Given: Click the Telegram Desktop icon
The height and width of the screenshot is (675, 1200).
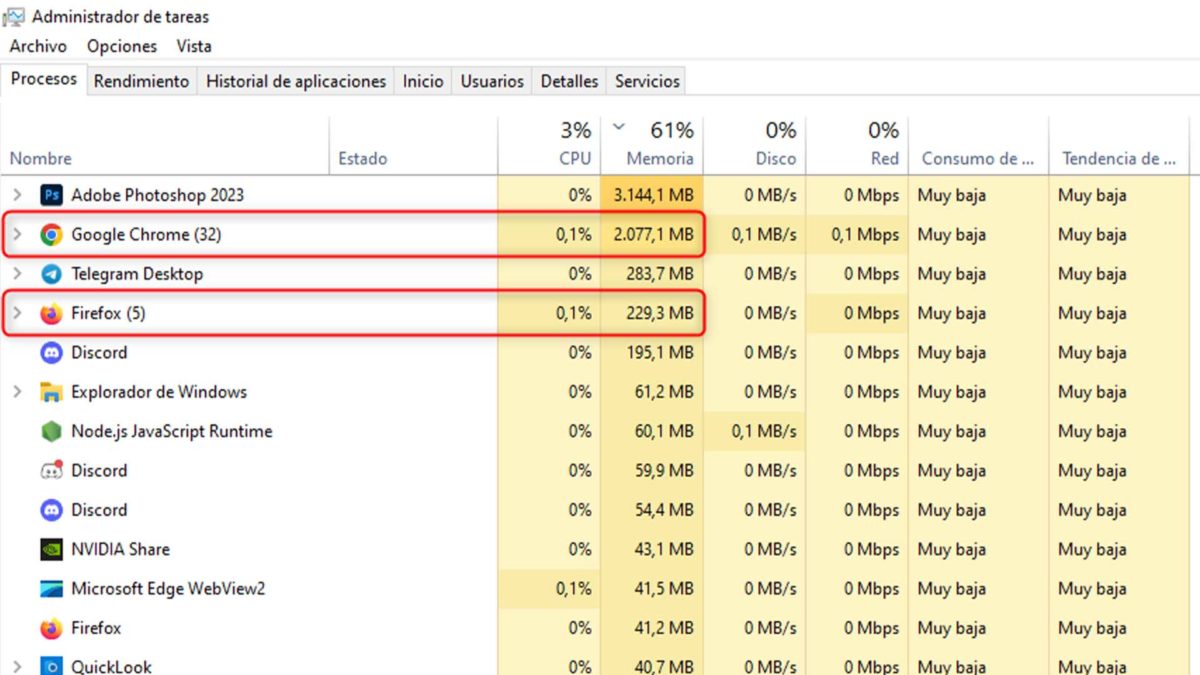Looking at the screenshot, I should click(51, 274).
